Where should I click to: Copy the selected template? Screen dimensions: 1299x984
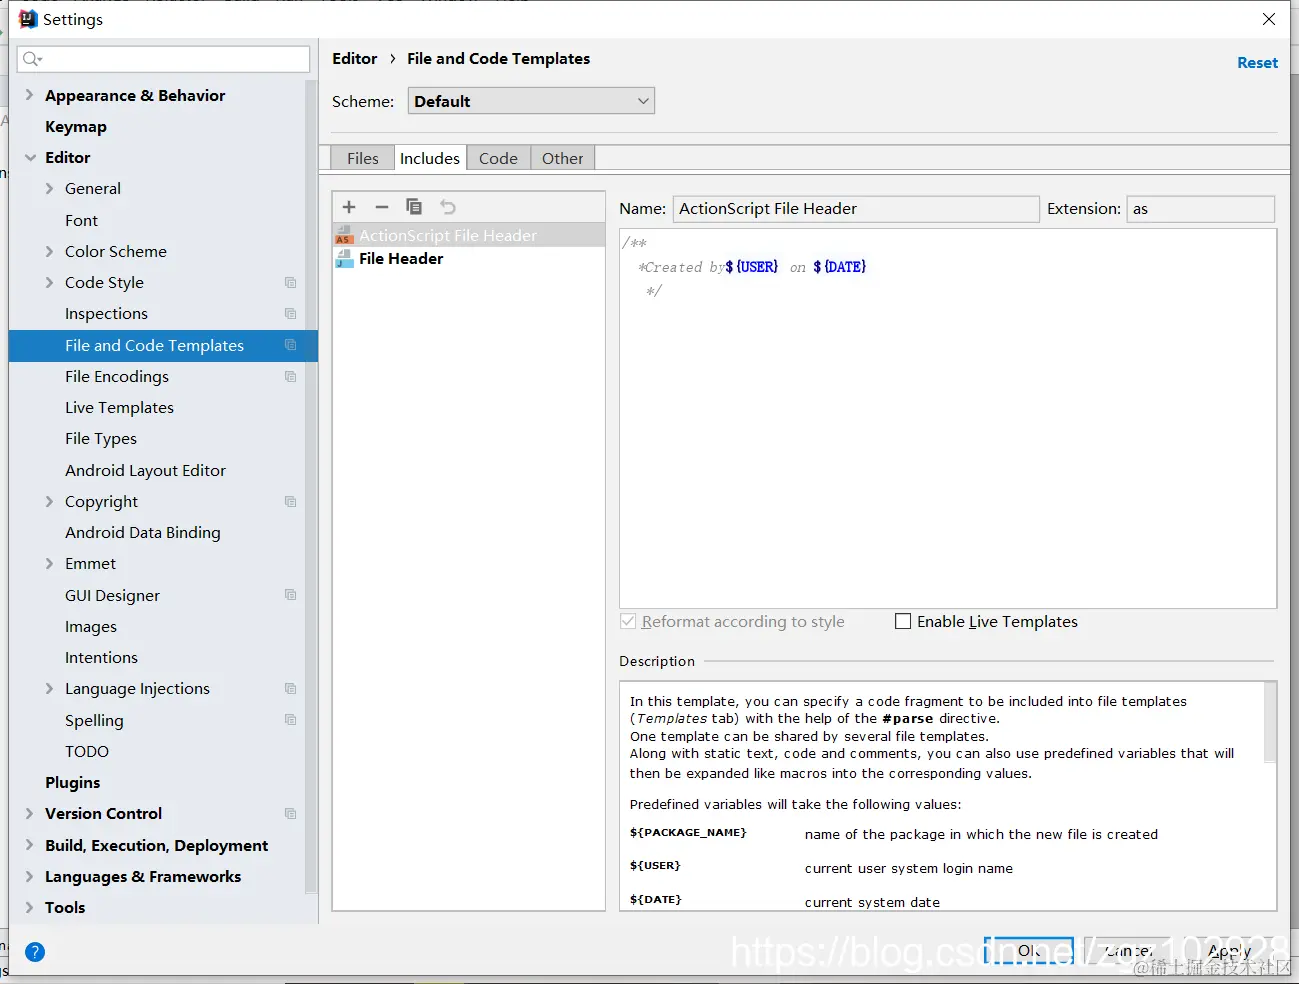tap(414, 207)
